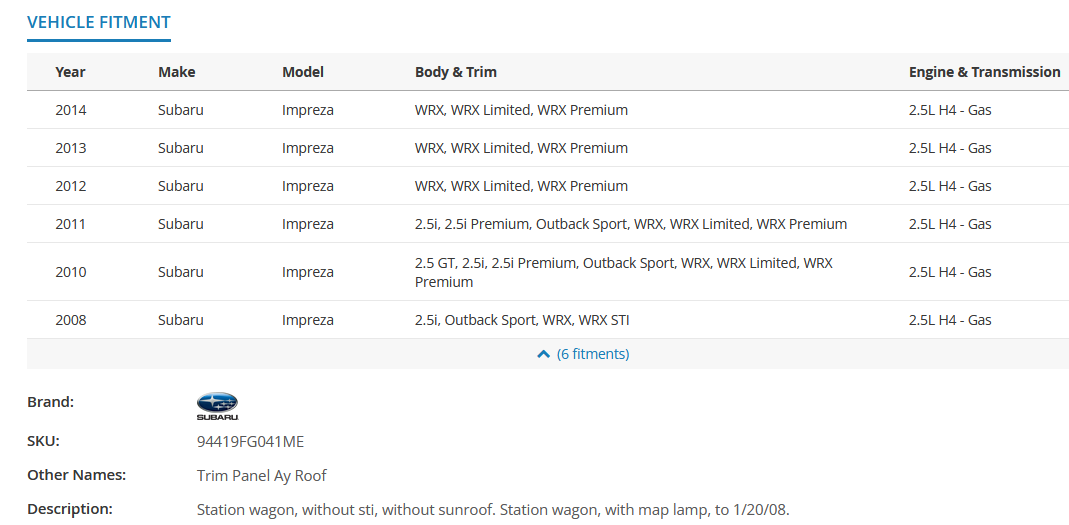This screenshot has height=525, width=1069.
Task: Open the Vehicle Fitment tab heading
Action: tap(99, 22)
